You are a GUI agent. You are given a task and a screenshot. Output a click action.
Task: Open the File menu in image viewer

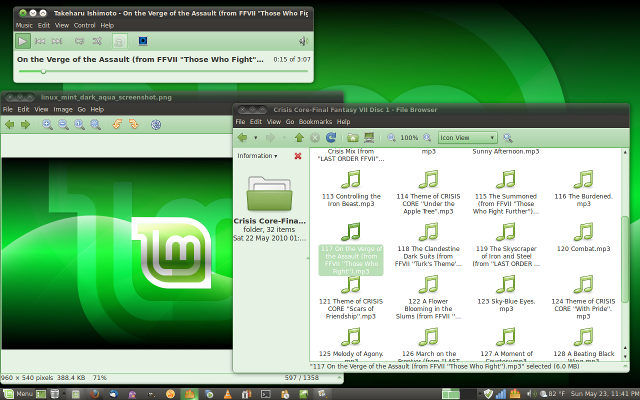pyautogui.click(x=8, y=109)
